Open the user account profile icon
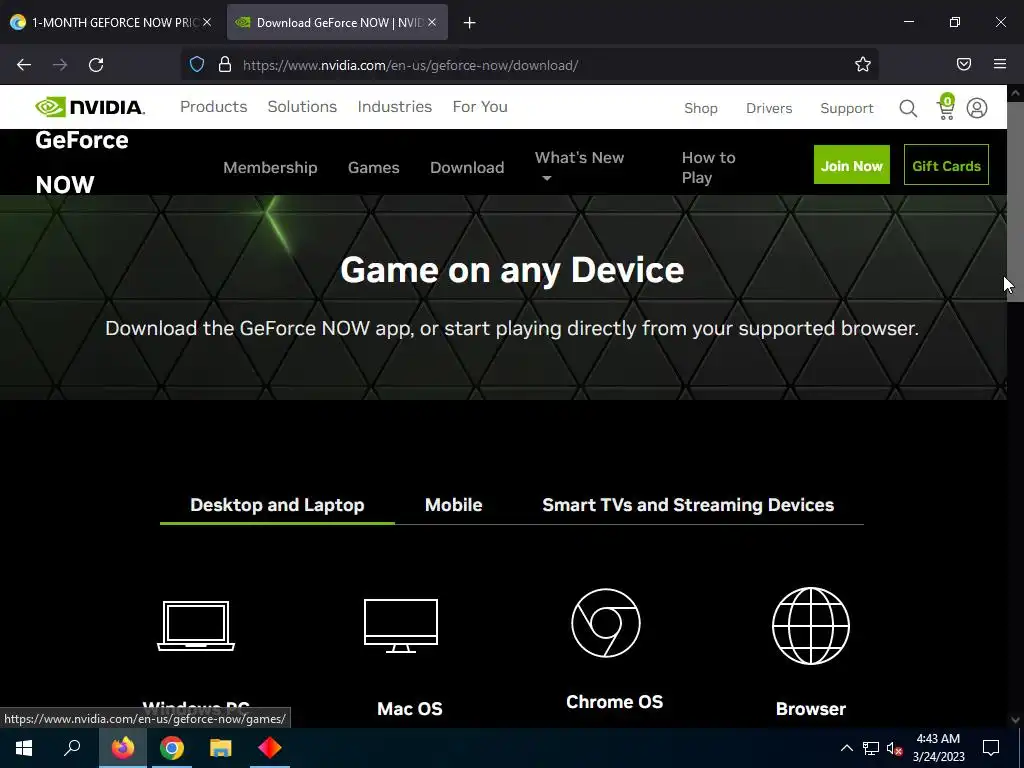The image size is (1024, 768). [977, 108]
